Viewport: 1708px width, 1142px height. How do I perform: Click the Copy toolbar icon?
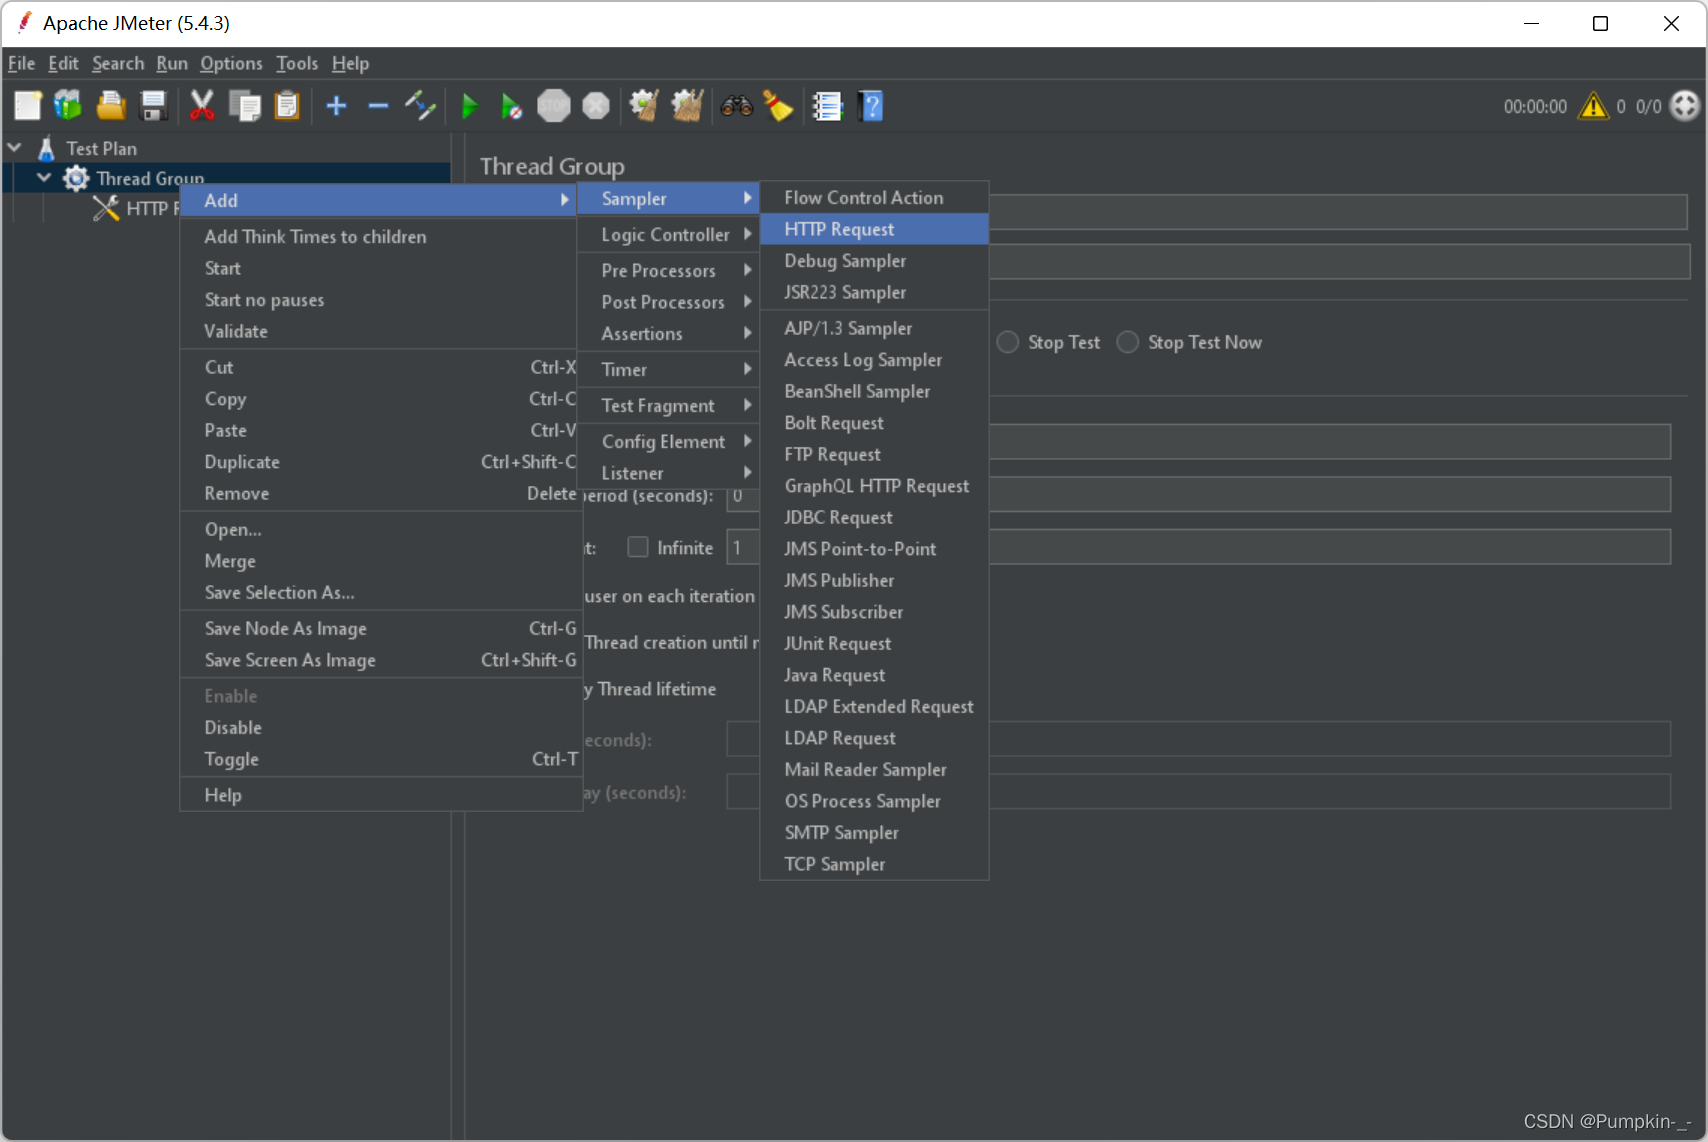tap(244, 106)
